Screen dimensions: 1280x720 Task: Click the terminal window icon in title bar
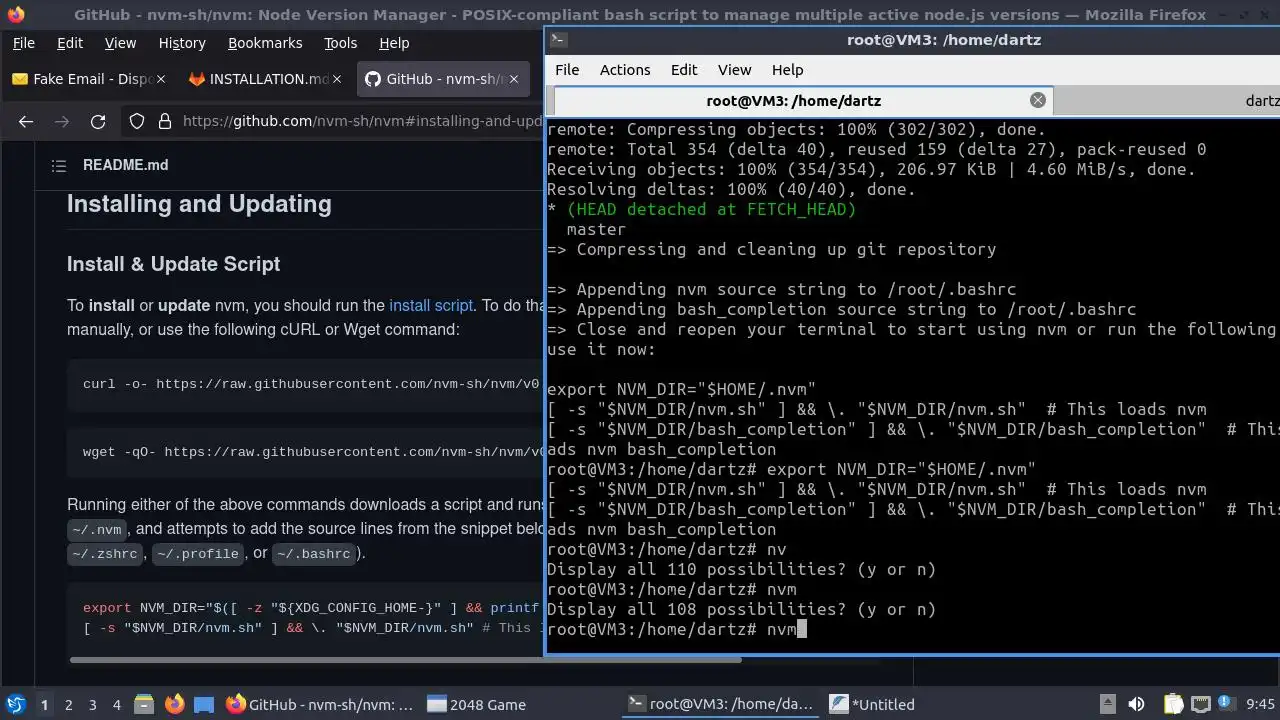[x=559, y=40]
